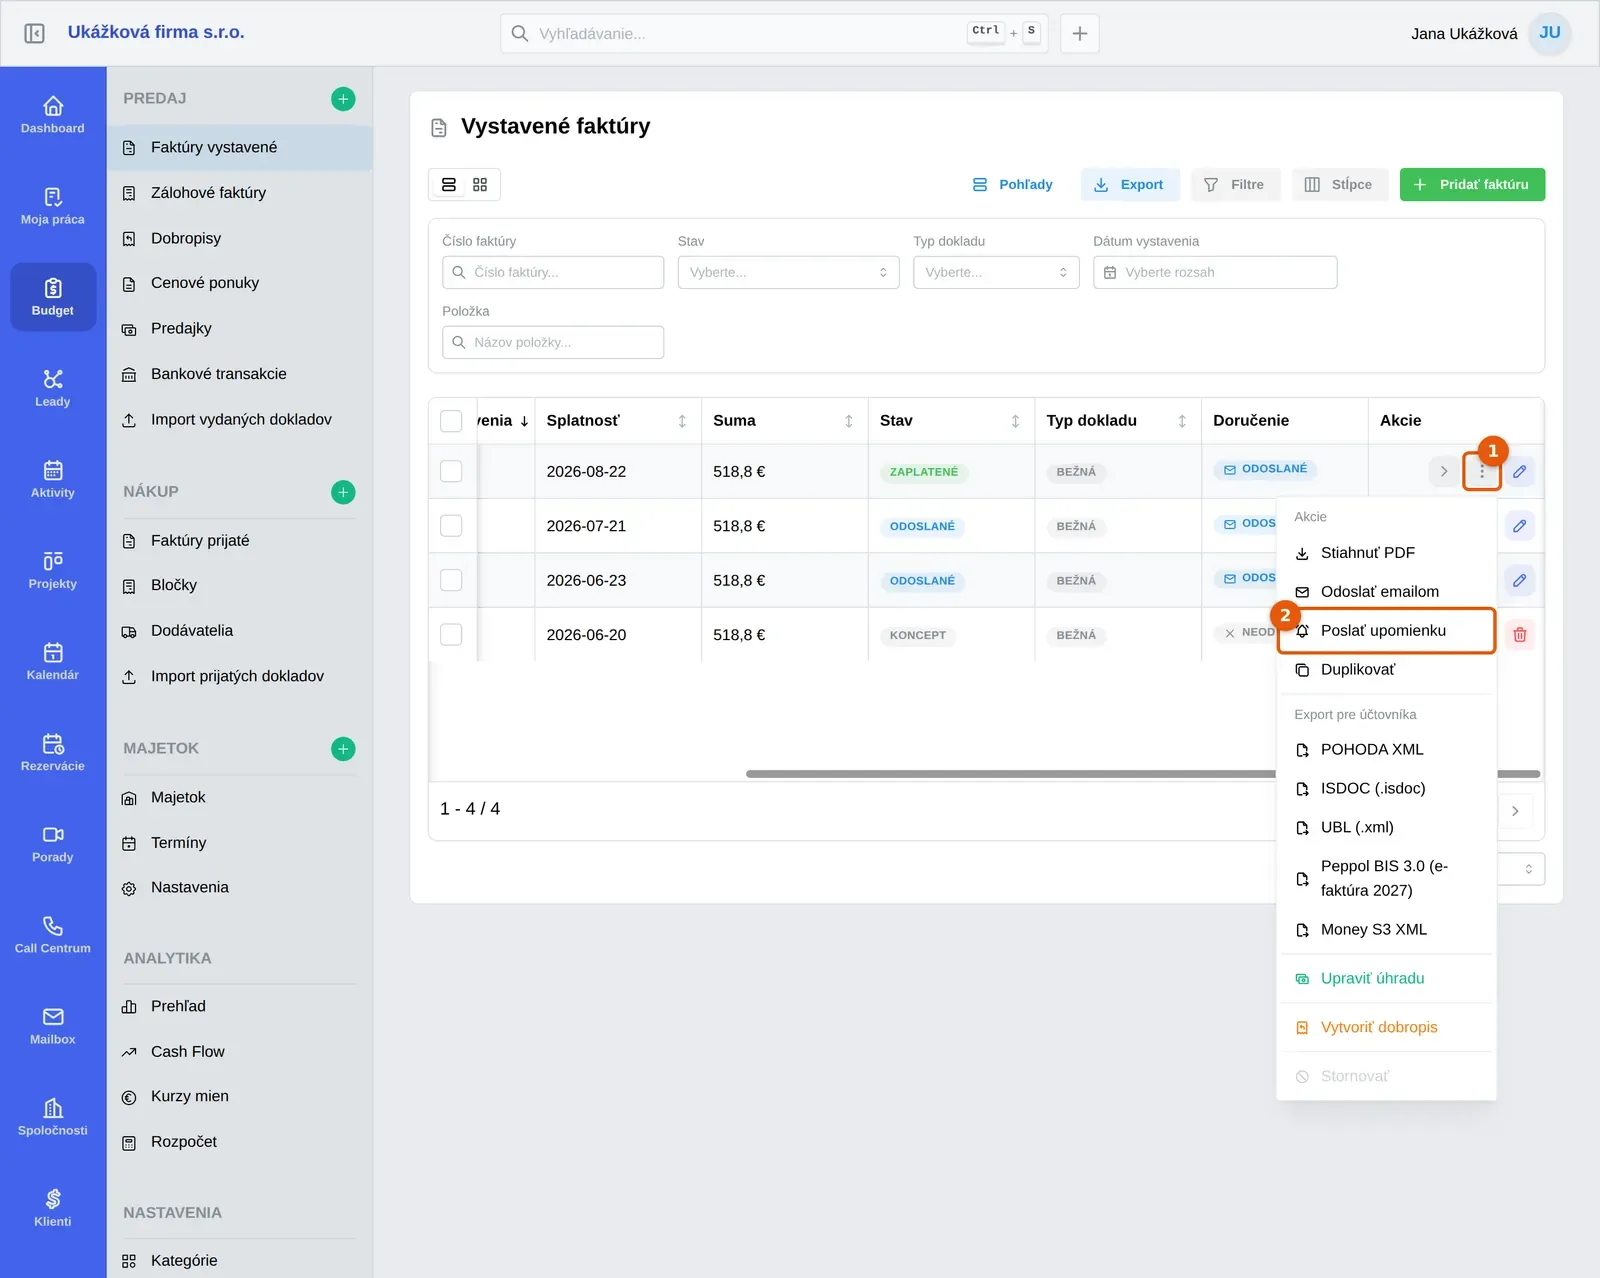Open Rezervácie sidebar item
Screen dimensions: 1600x1278
pos(53,752)
